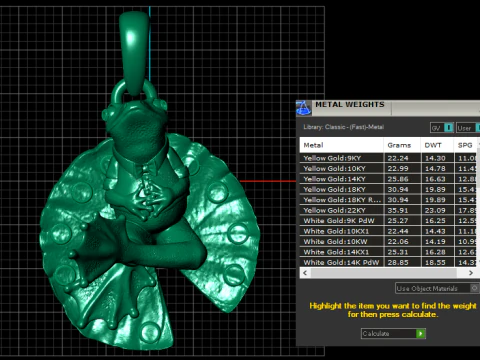This screenshot has width=480, height=360.
Task: Select the White Gold:10KW row
Action: (x=388, y=241)
